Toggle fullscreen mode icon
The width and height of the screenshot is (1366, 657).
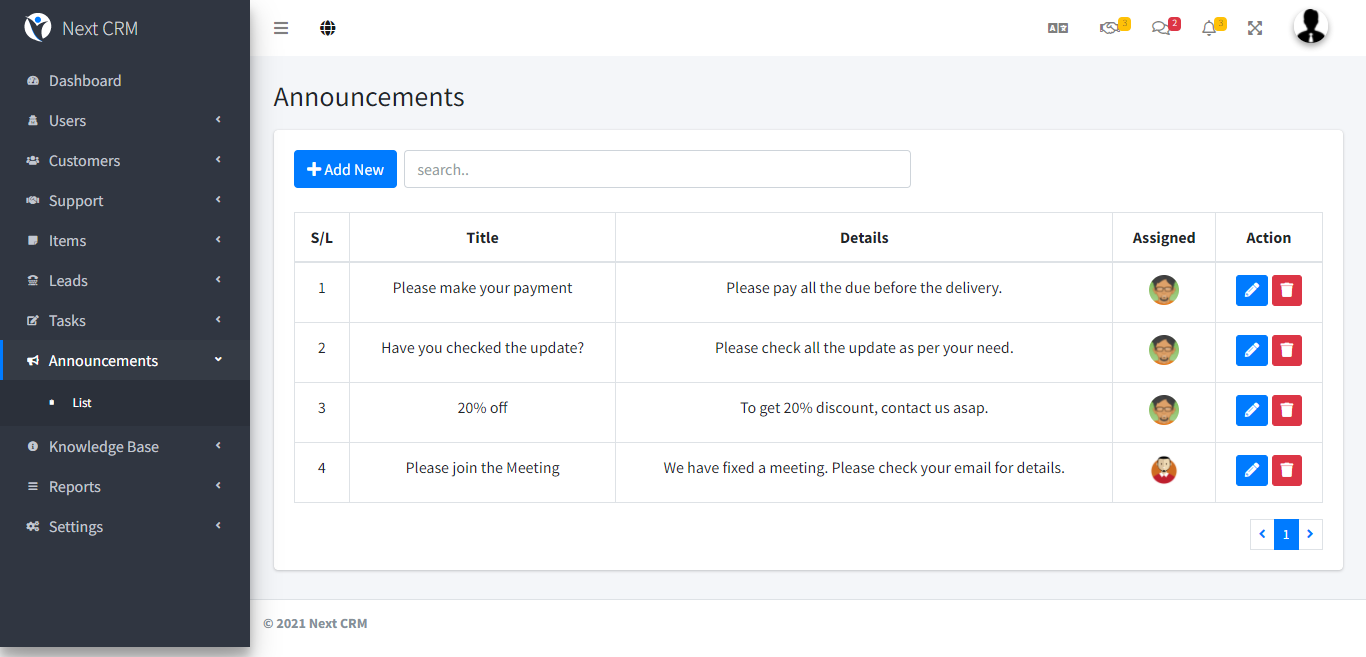coord(1255,28)
